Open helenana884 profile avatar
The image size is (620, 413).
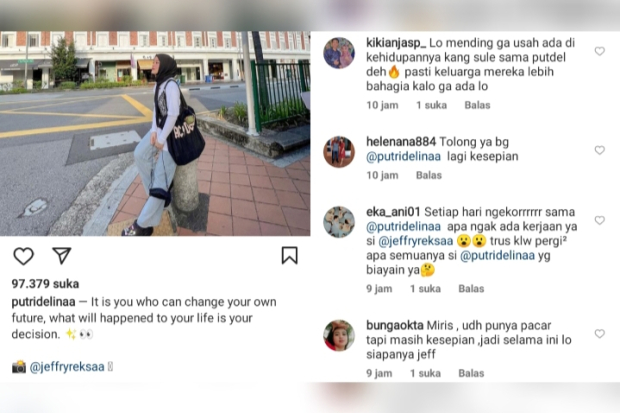click(x=339, y=152)
